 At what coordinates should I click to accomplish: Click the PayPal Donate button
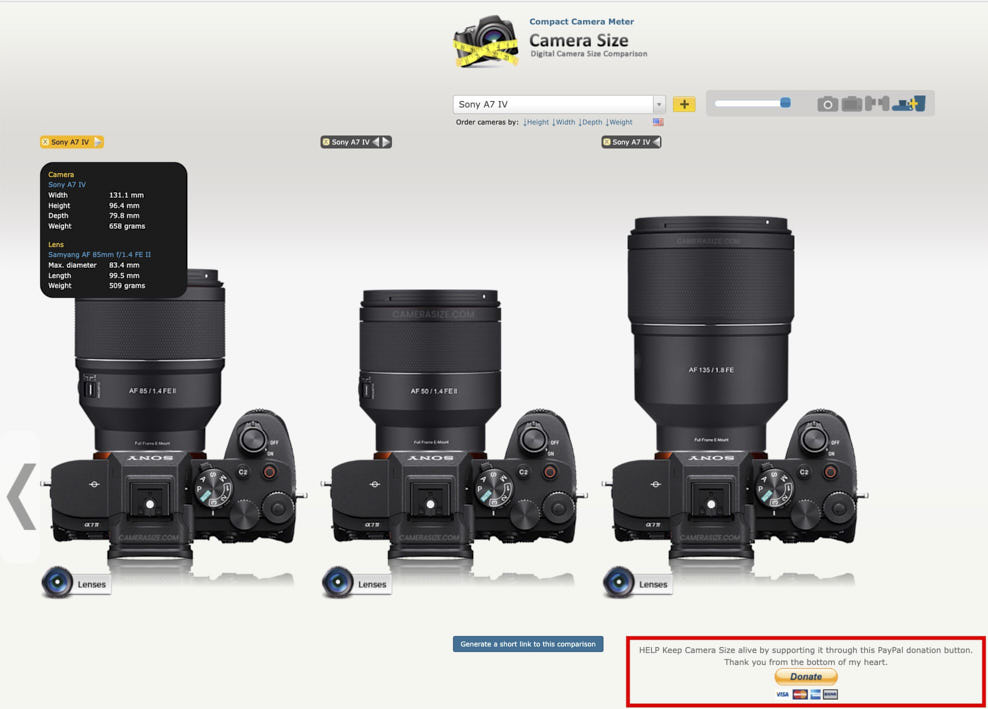coord(806,677)
